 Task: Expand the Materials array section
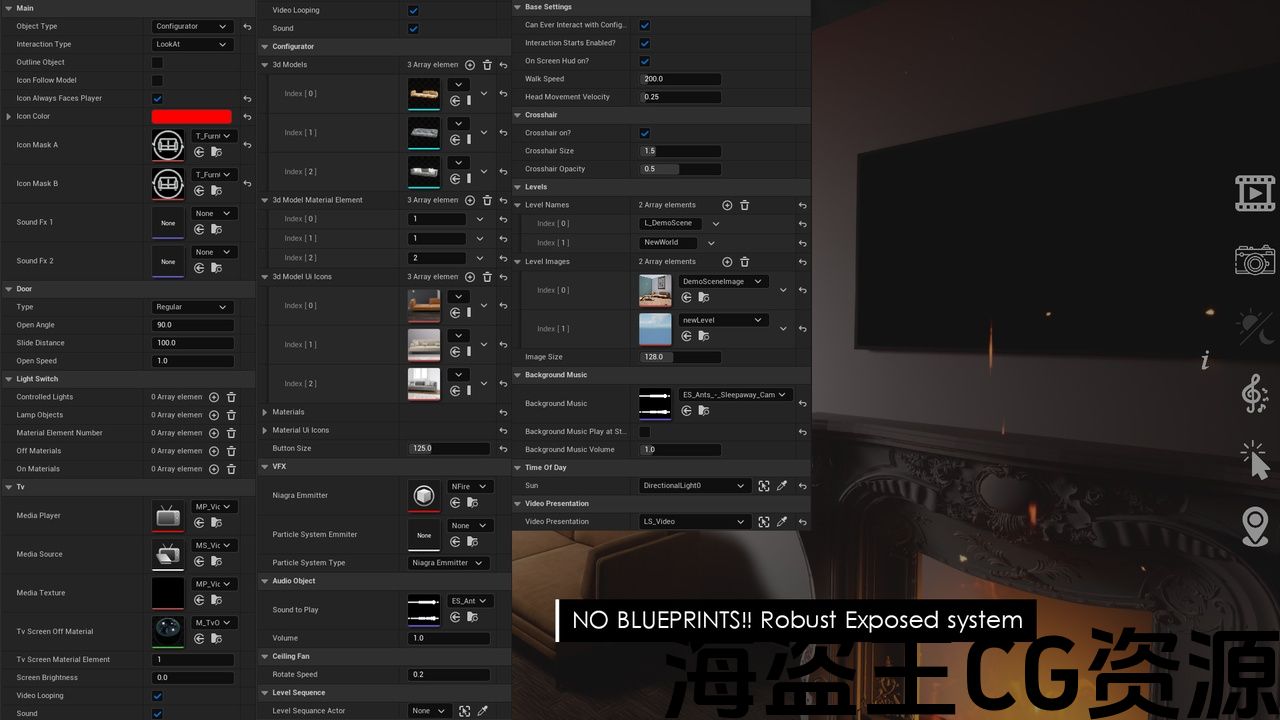[265, 412]
